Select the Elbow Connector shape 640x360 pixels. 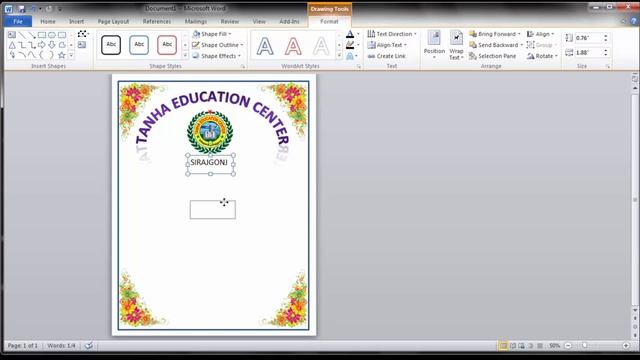pos(22,45)
